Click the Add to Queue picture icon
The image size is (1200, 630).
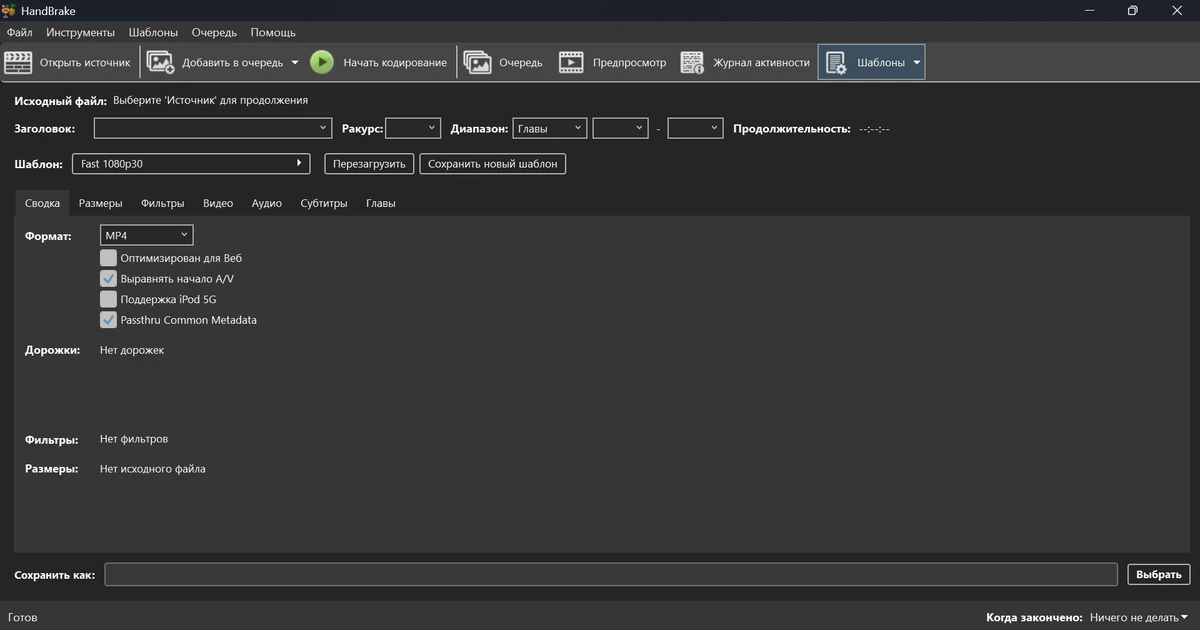[161, 62]
